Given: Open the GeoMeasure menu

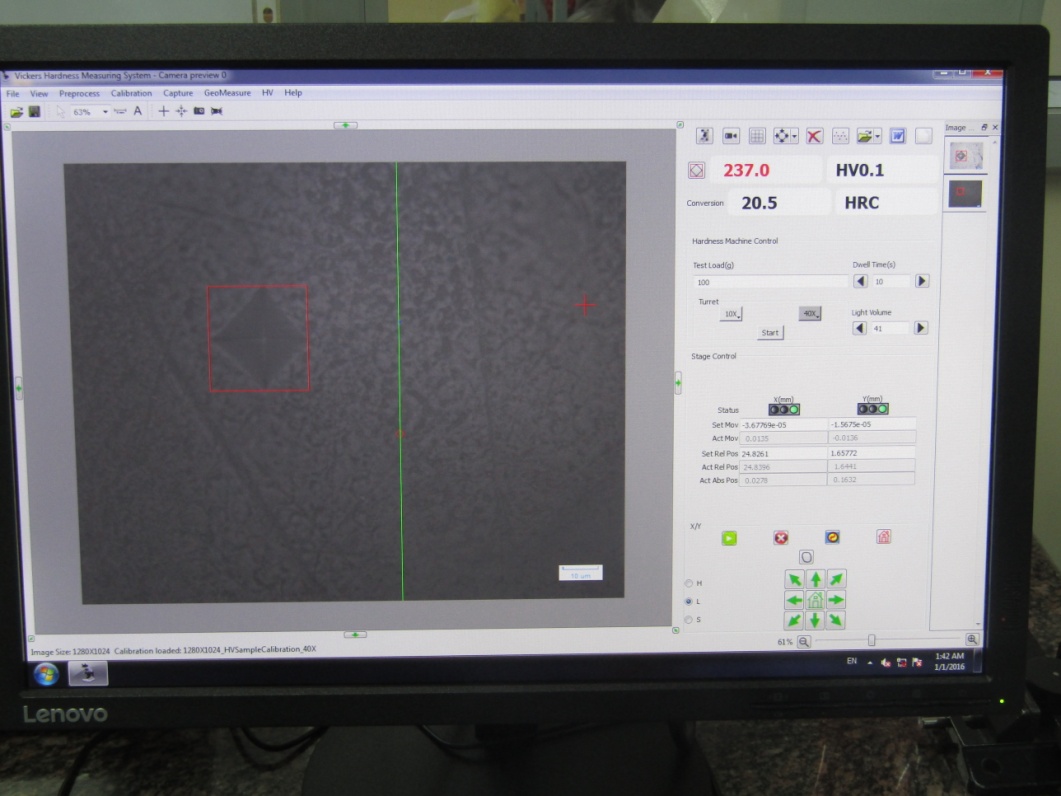Looking at the screenshot, I should (x=227, y=93).
